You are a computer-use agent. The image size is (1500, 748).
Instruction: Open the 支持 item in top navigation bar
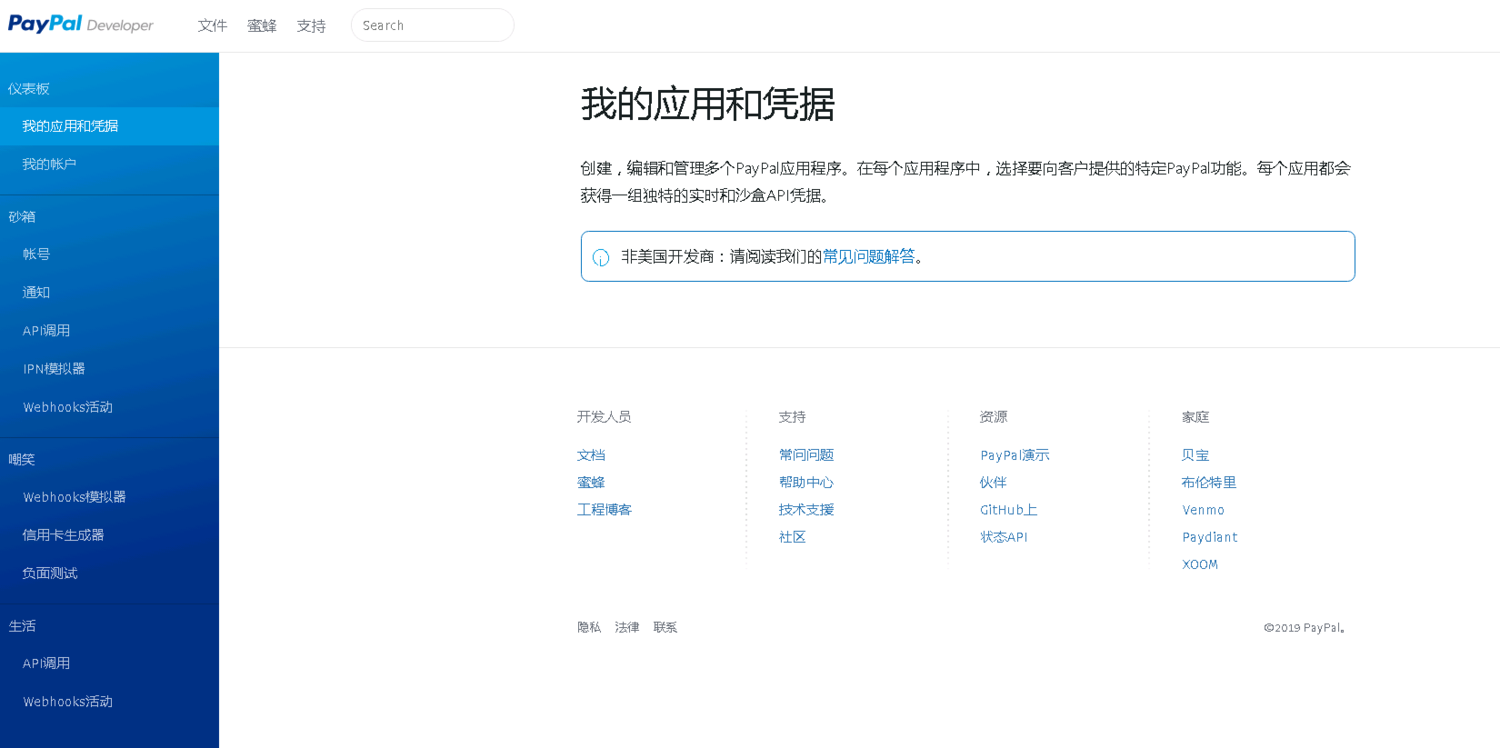click(311, 25)
